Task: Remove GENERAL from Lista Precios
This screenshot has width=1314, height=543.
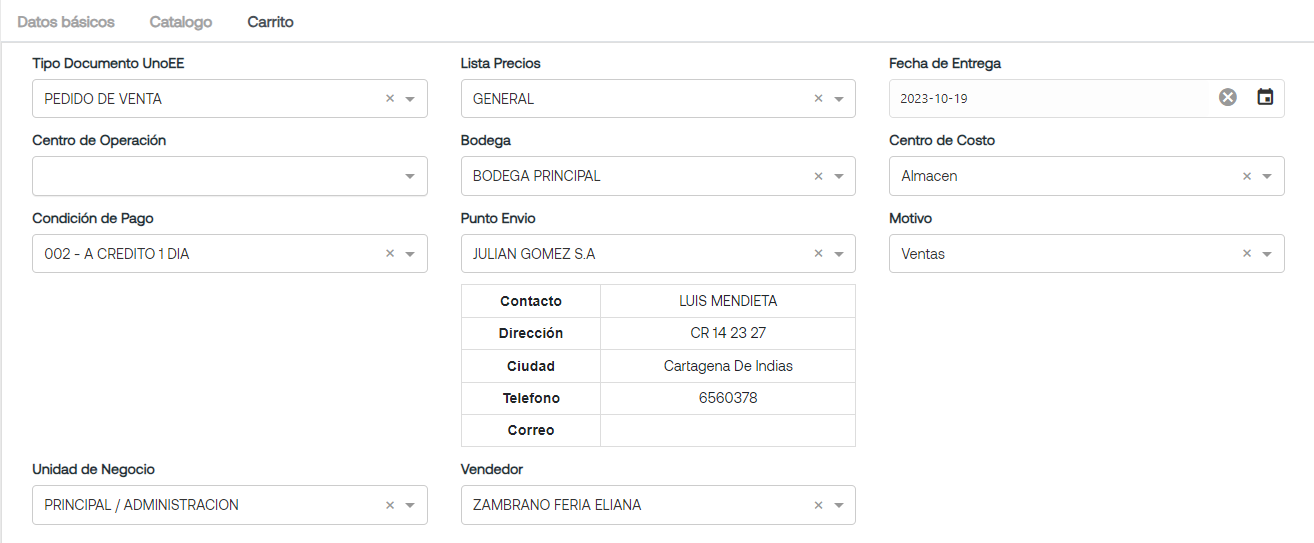Action: (x=818, y=99)
